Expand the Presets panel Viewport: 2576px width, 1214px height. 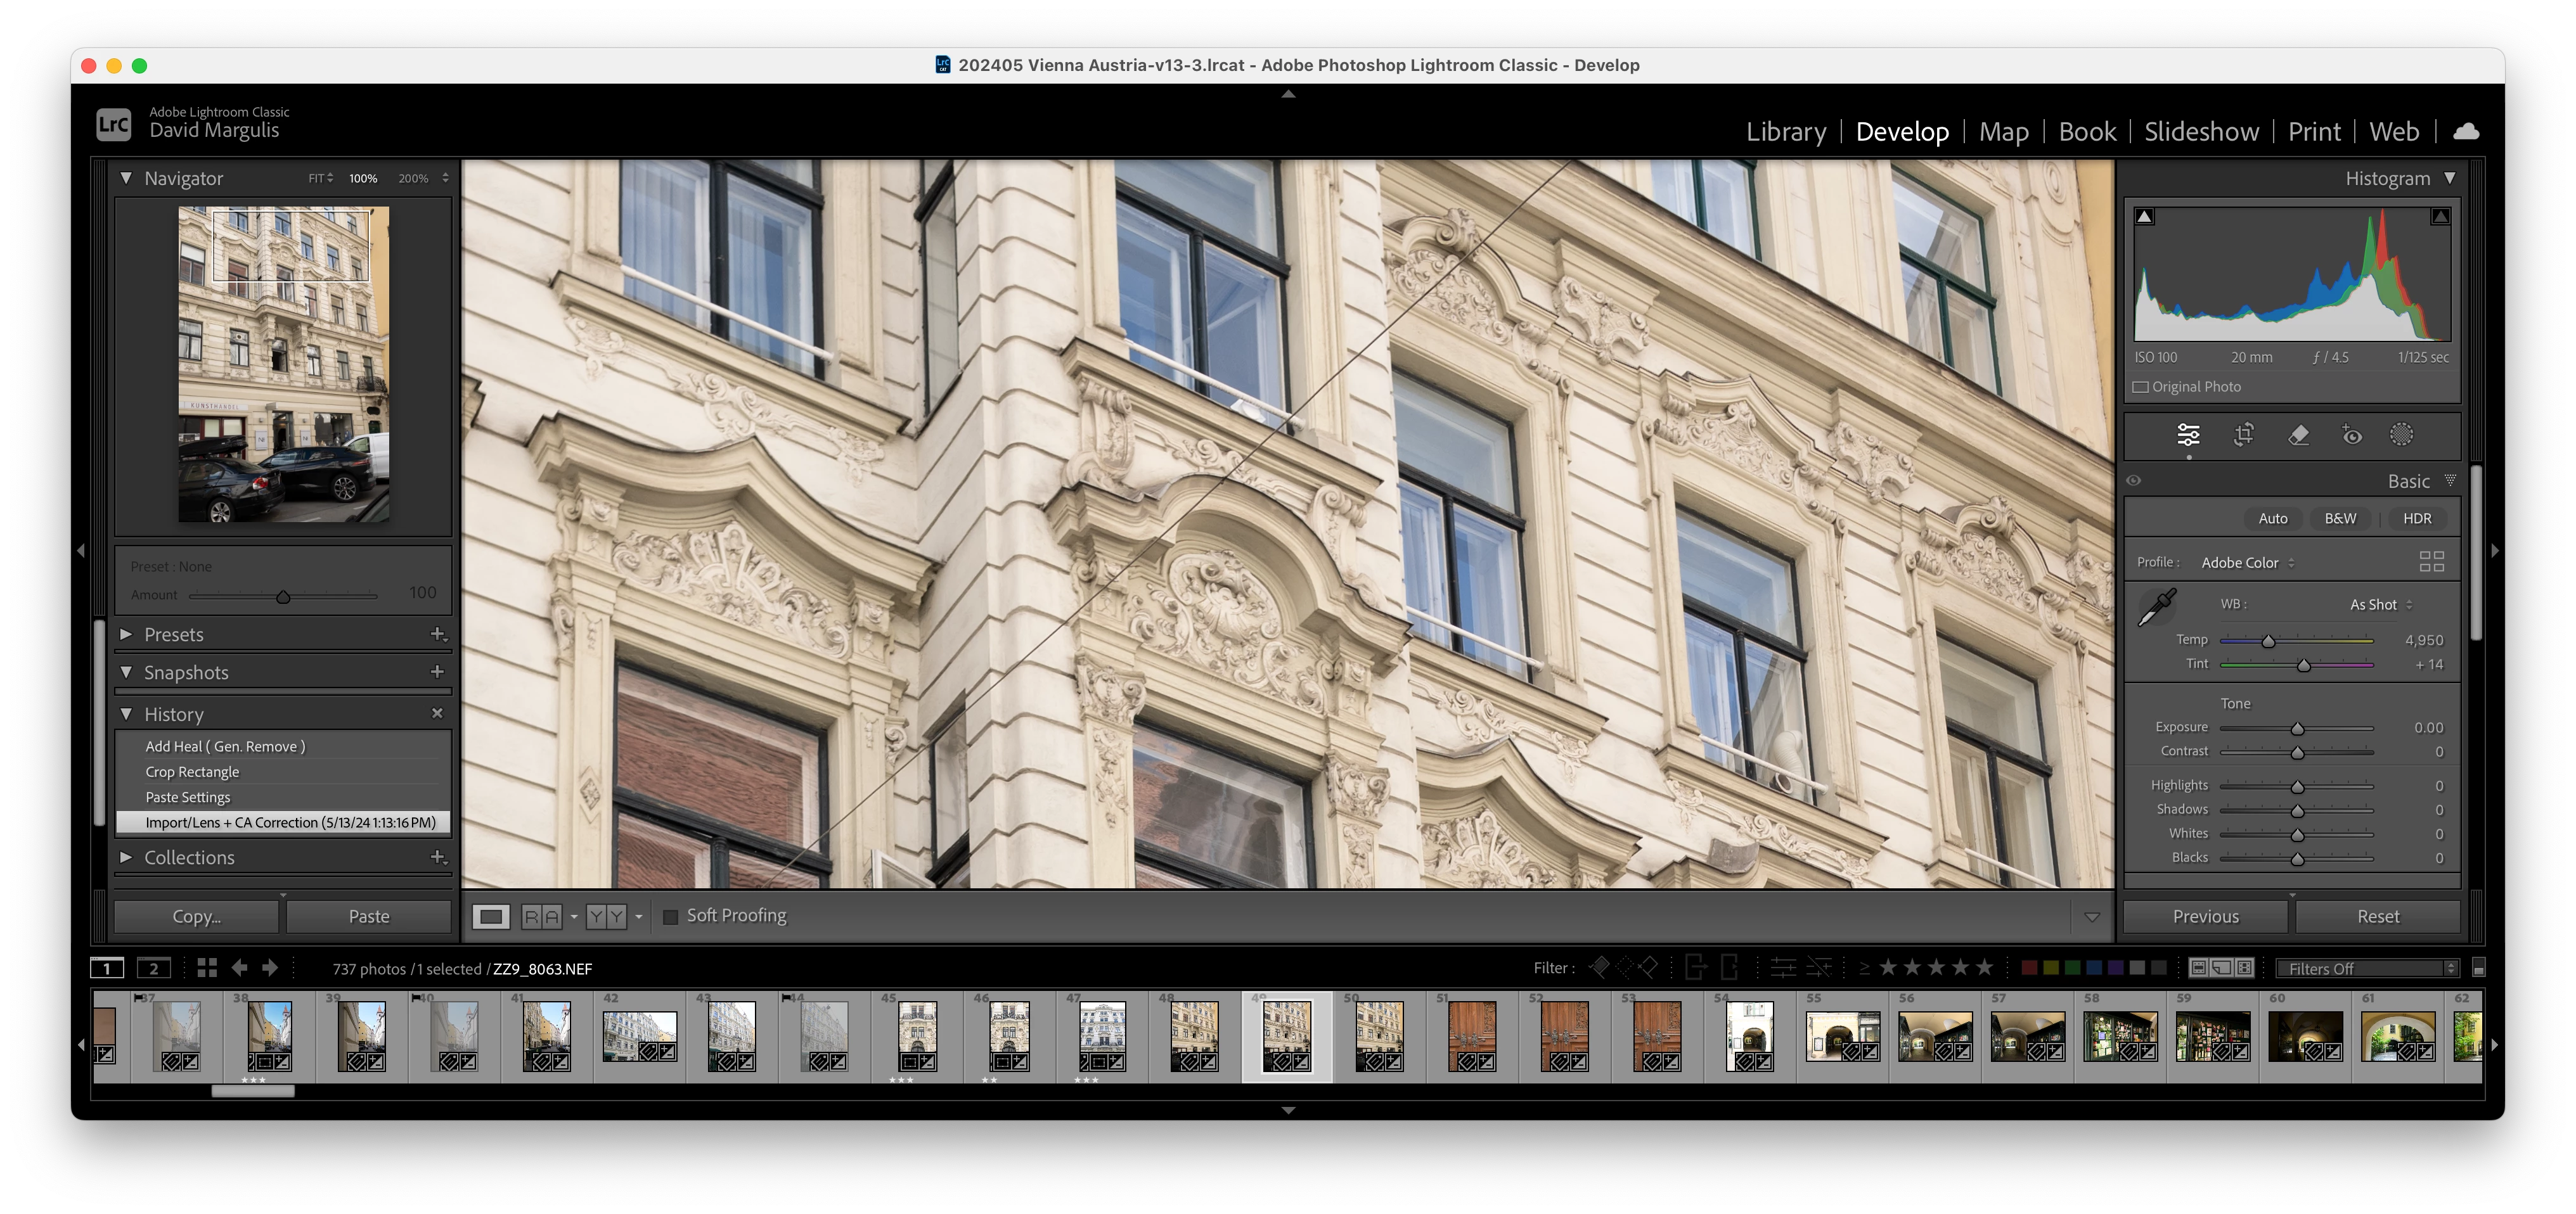(x=127, y=634)
